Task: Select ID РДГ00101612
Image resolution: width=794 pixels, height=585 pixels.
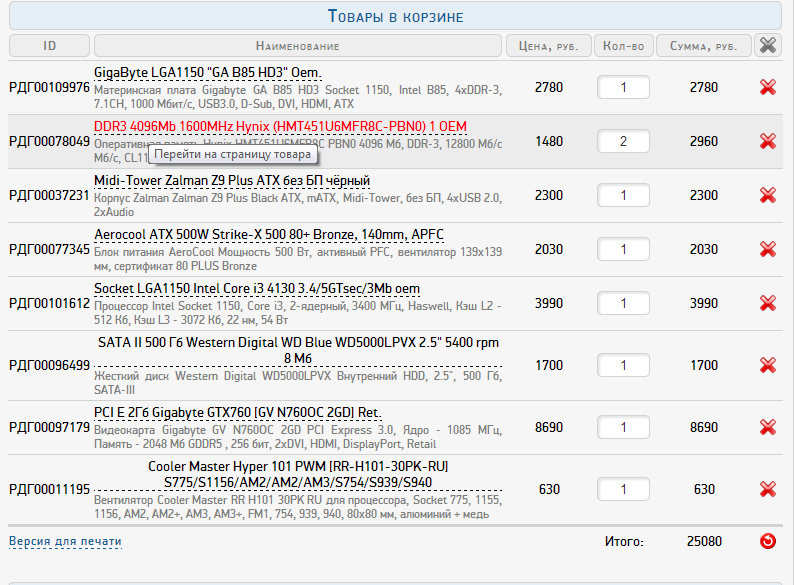Action: (49, 303)
